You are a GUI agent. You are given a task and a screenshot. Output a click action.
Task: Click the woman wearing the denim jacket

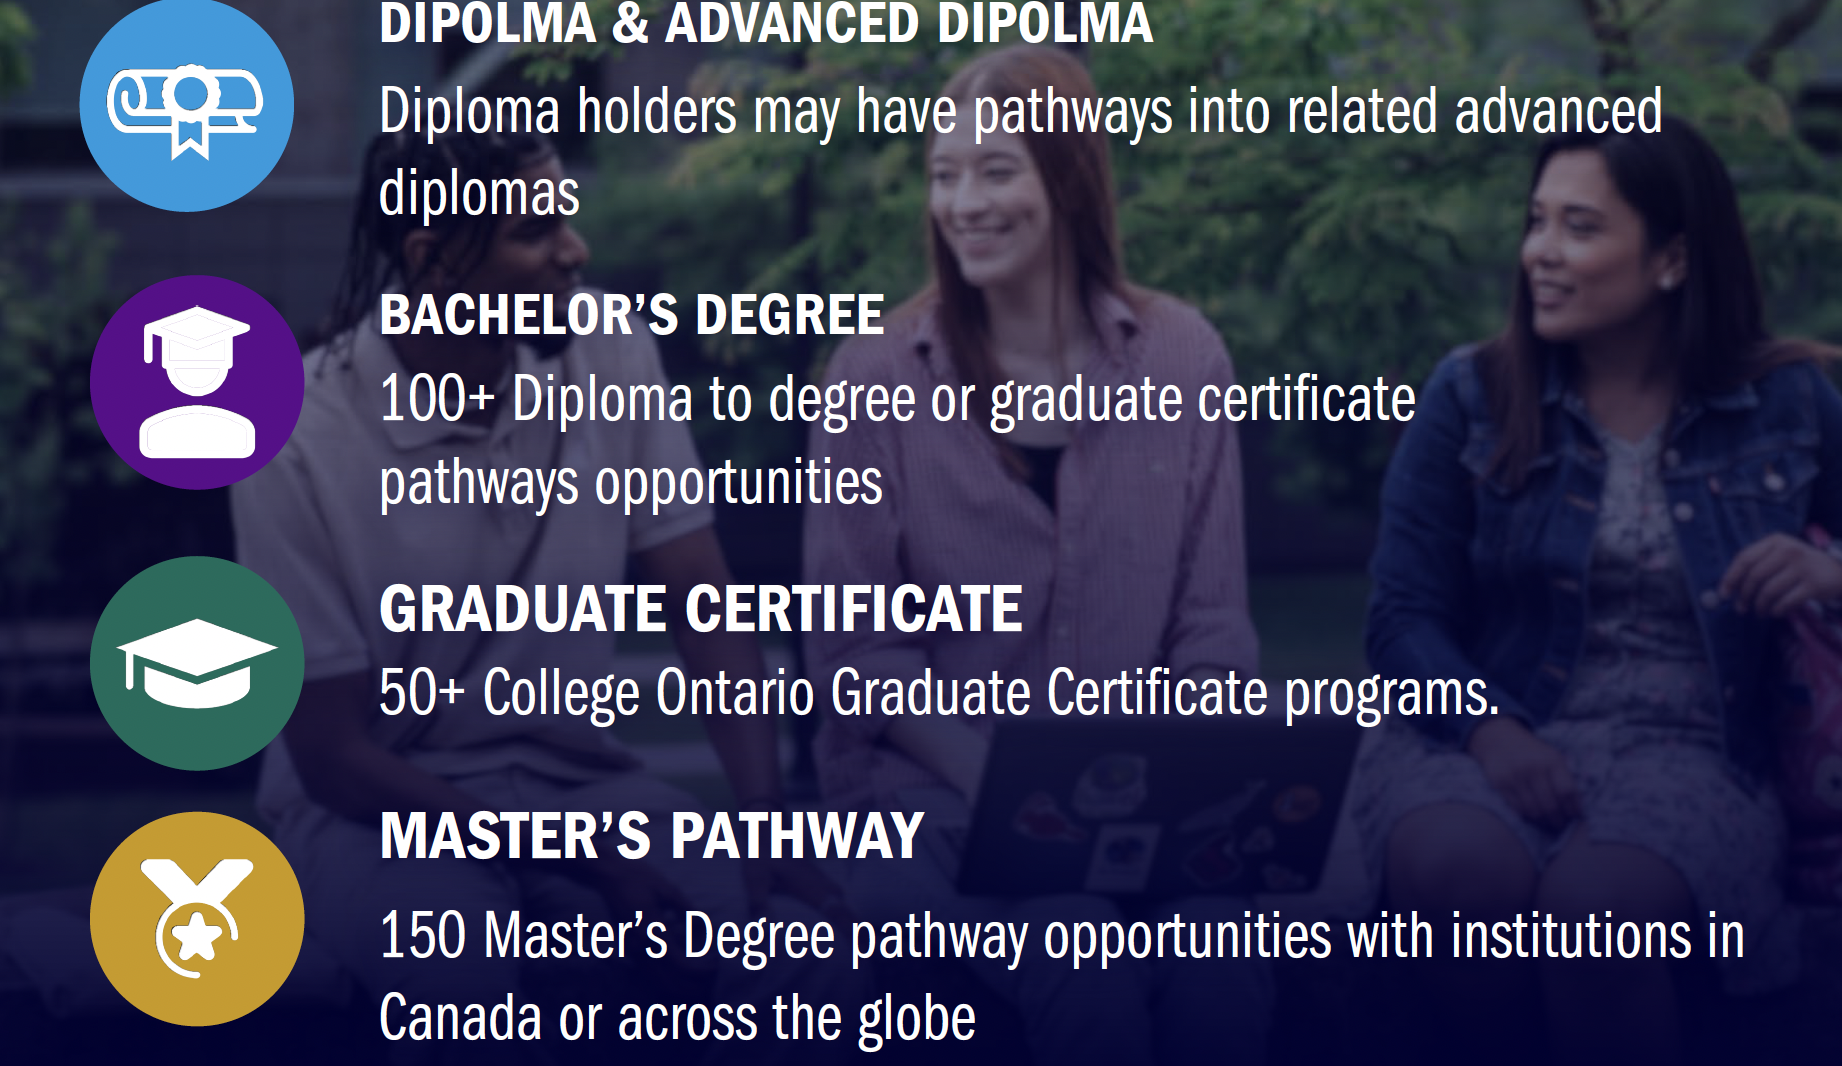click(1600, 450)
